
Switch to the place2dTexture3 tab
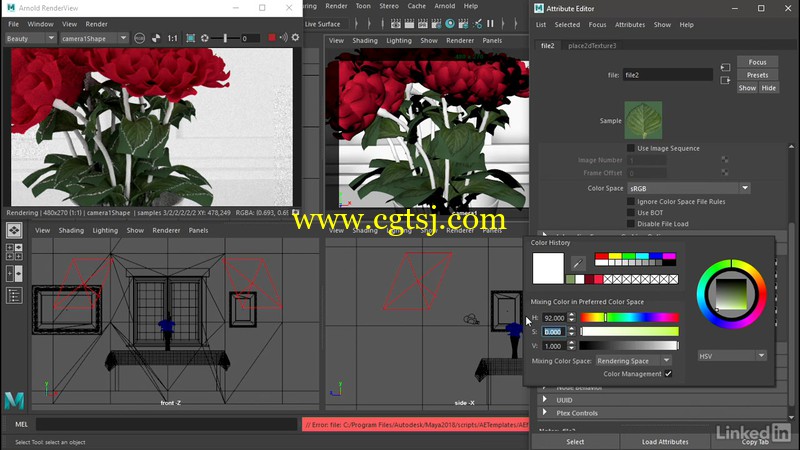pos(592,45)
